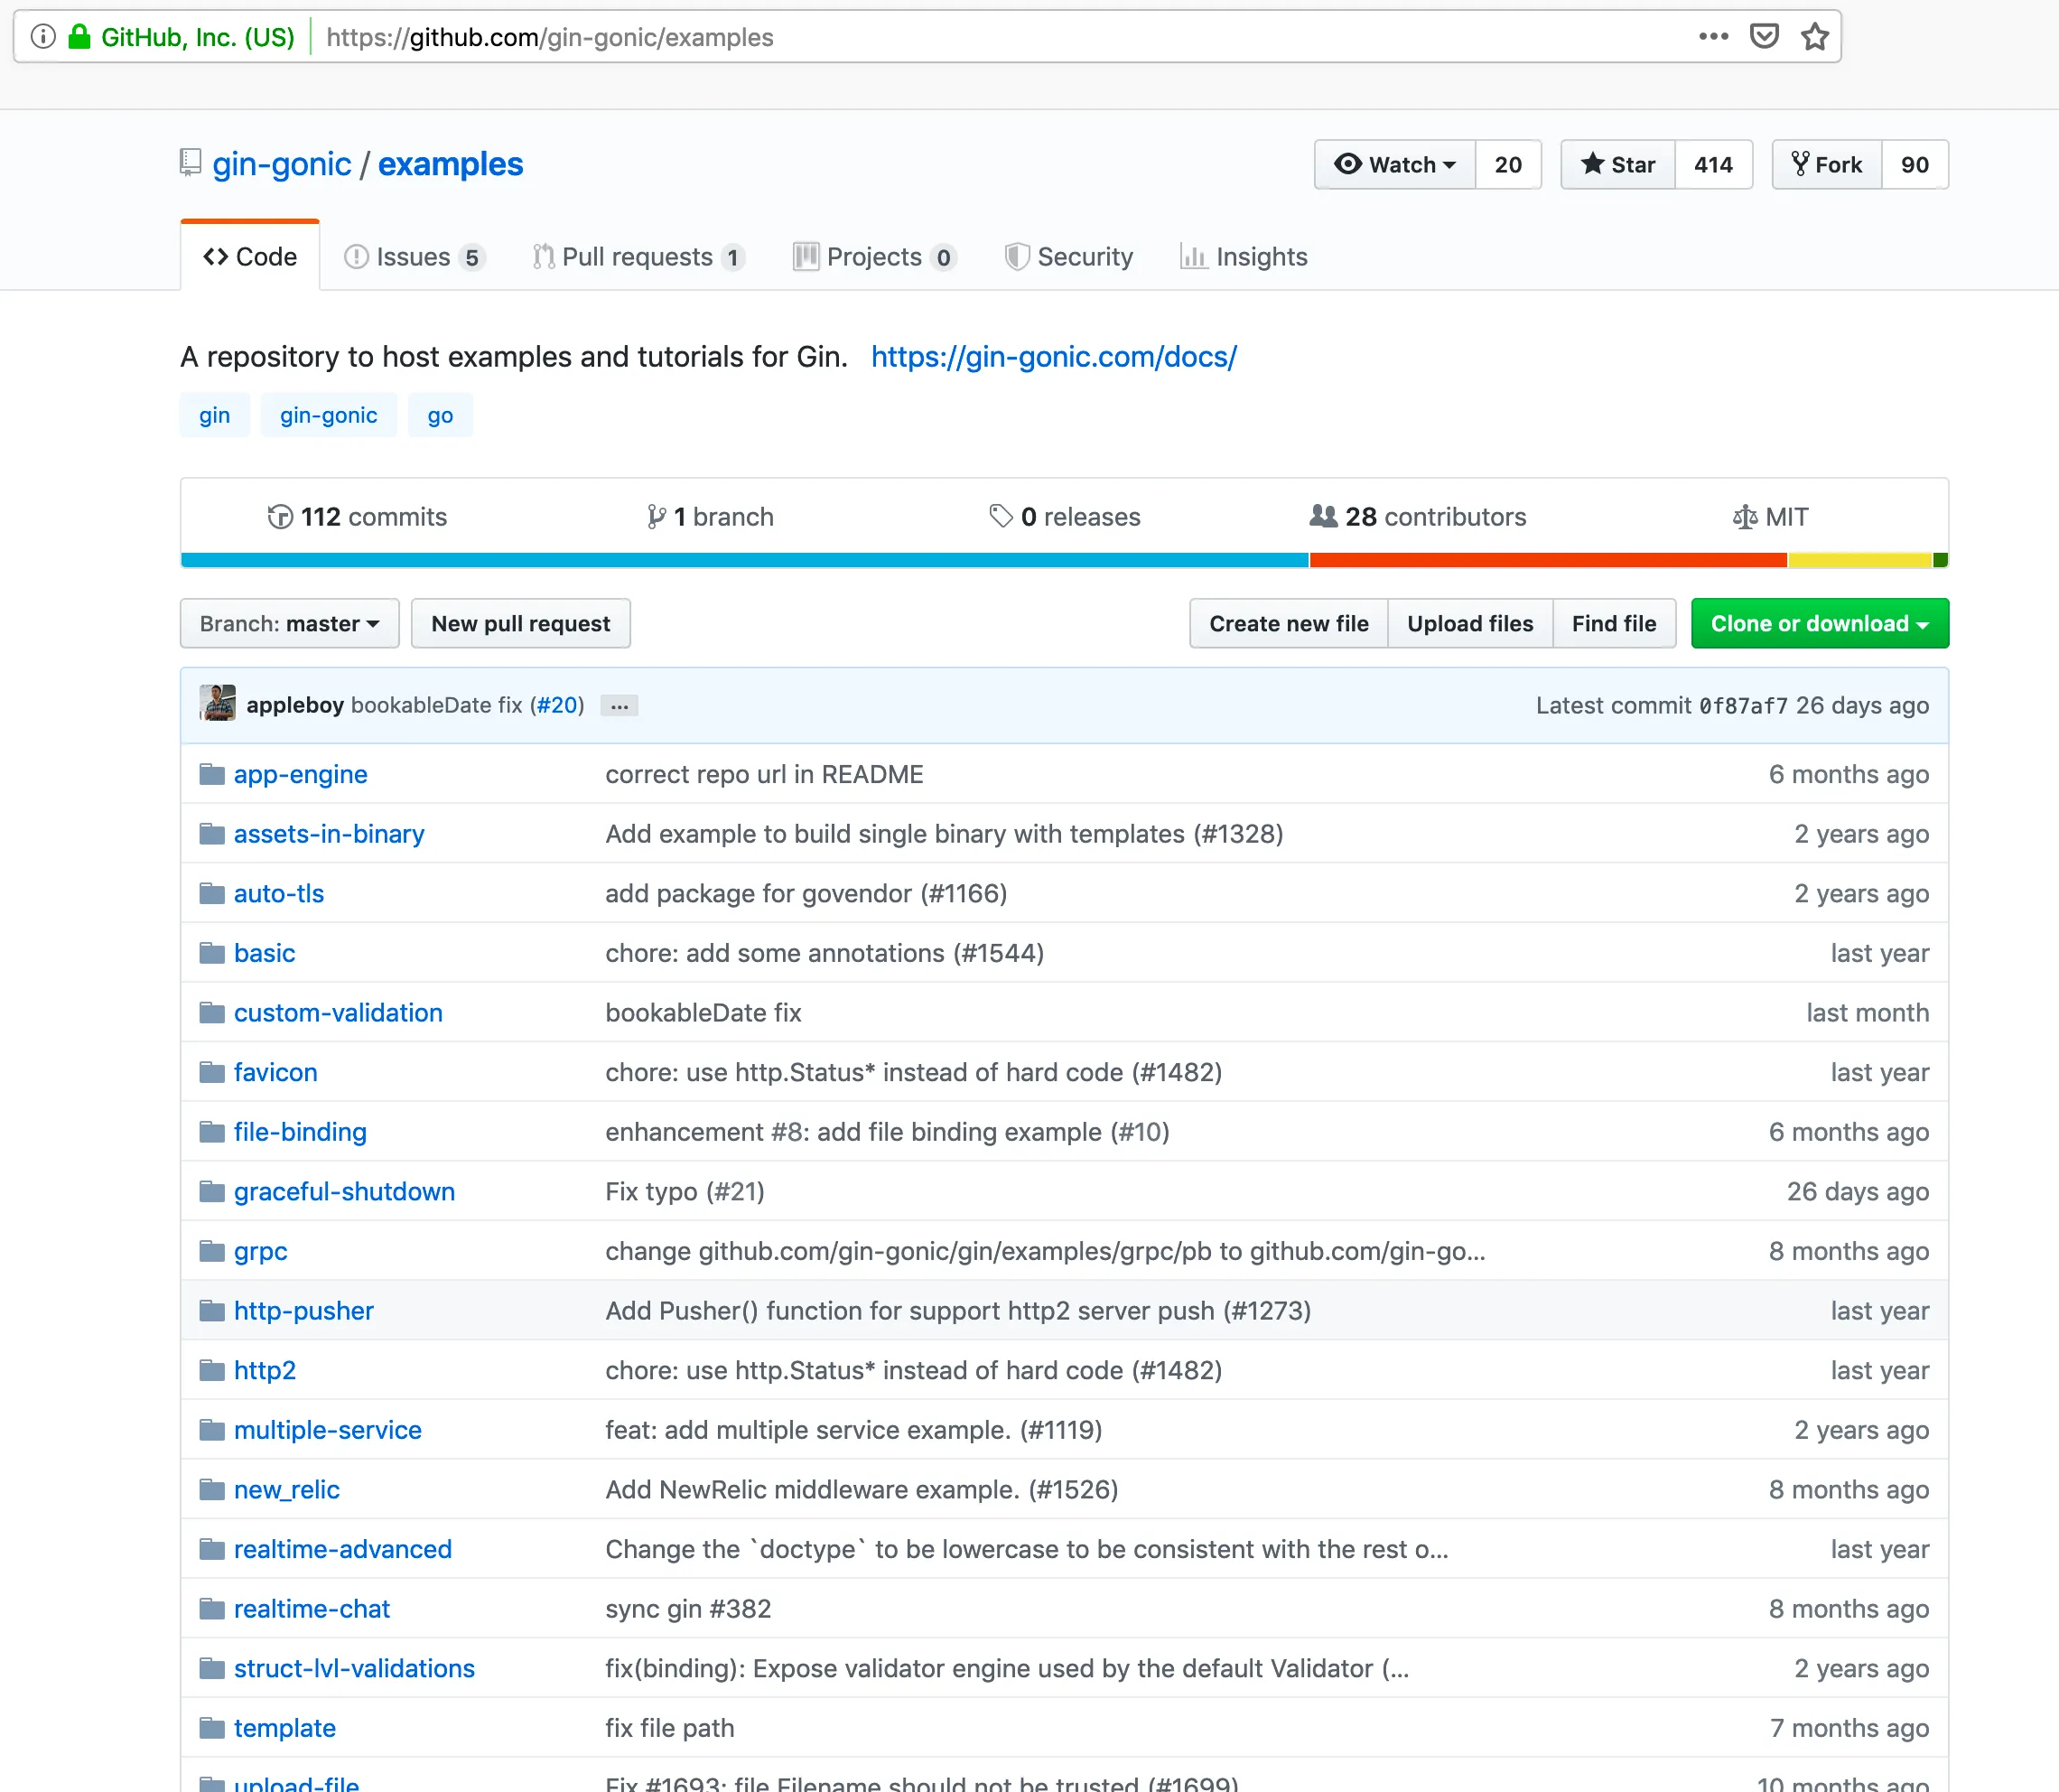Bookmark the page using browser star
Viewport: 2059px width, 1792px height.
(x=1815, y=36)
